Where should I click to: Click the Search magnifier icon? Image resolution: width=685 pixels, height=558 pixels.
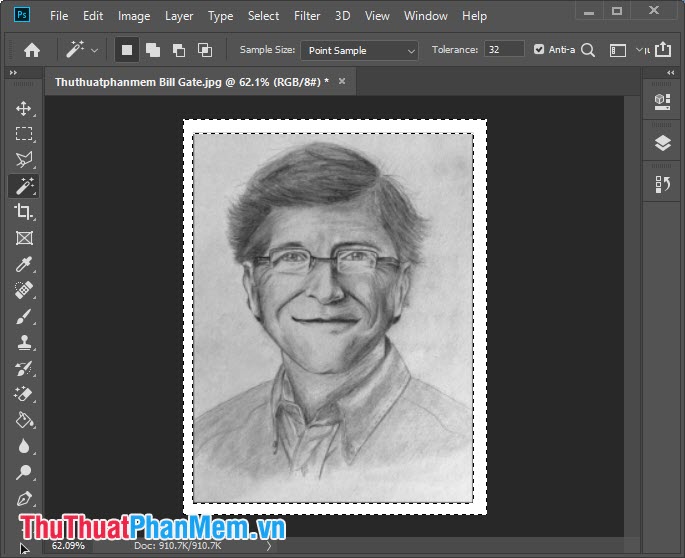(588, 50)
